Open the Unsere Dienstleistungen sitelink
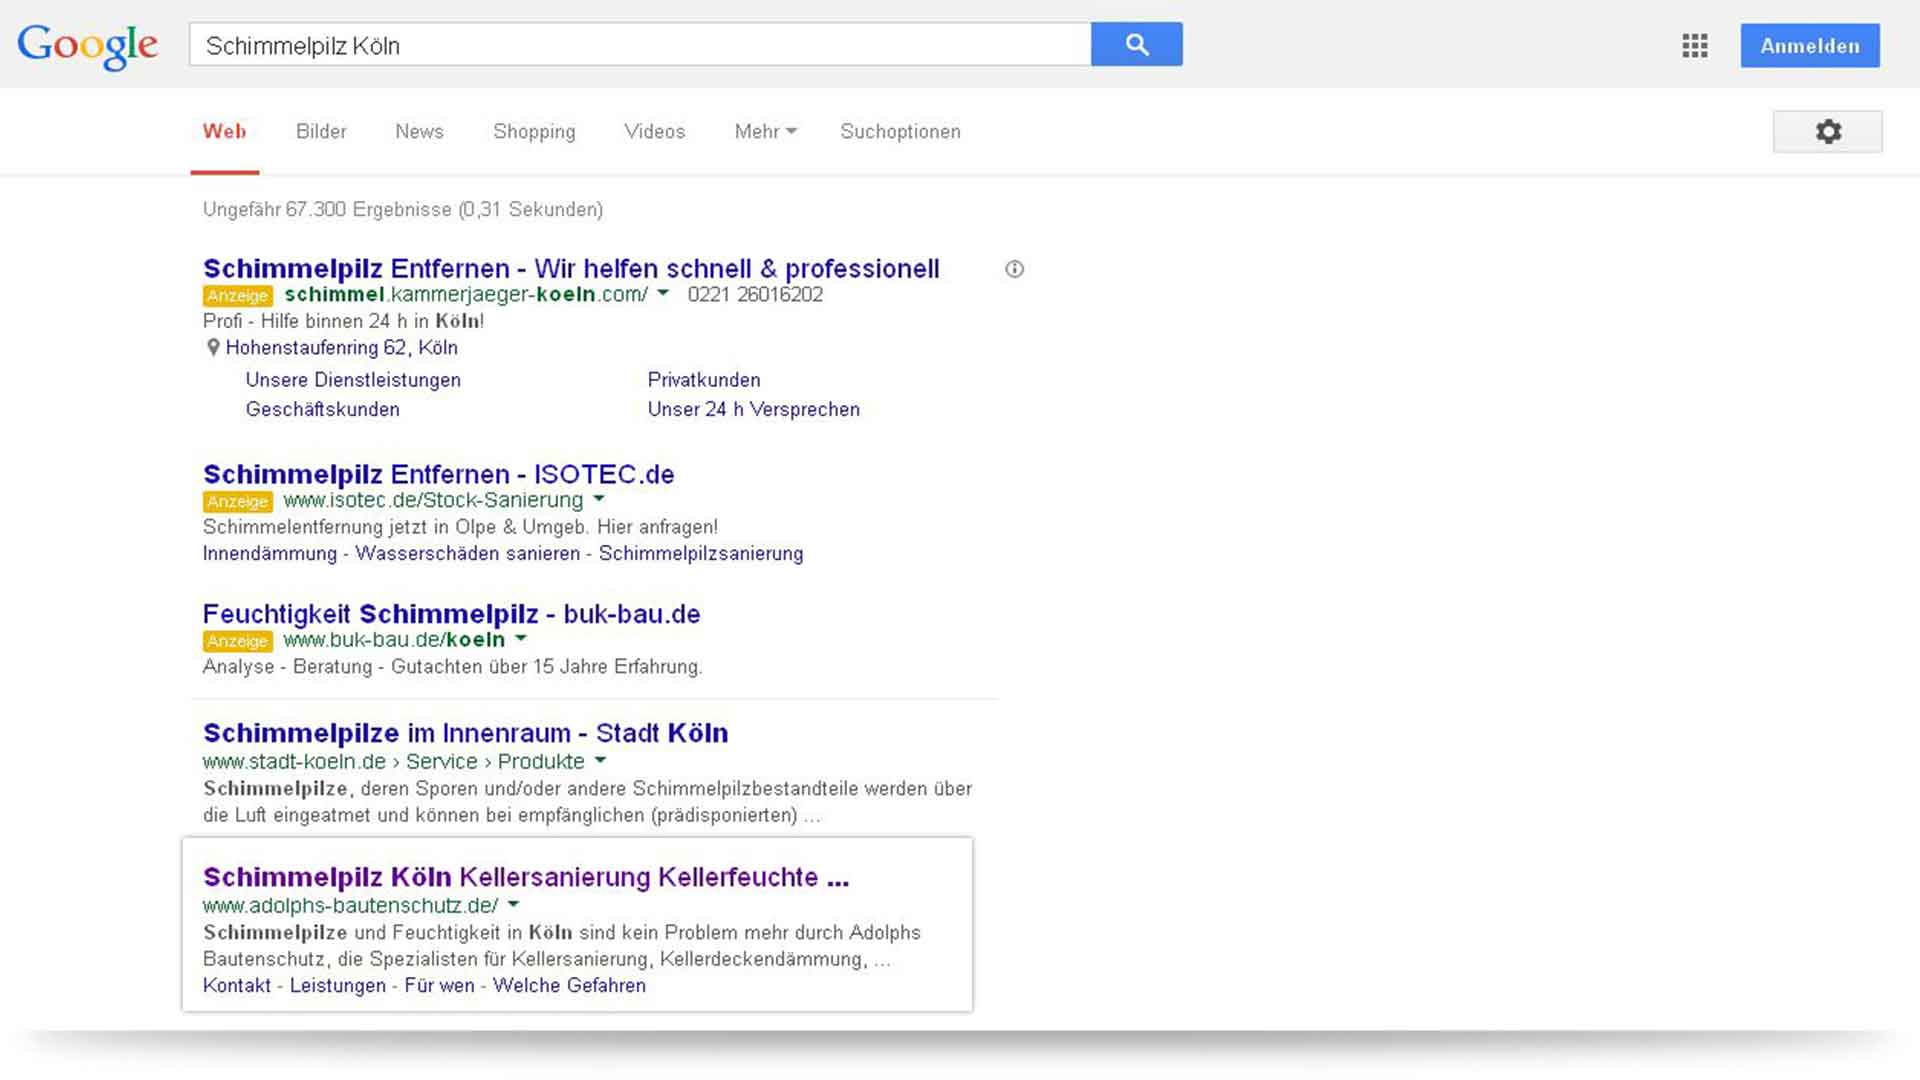Image resolution: width=1920 pixels, height=1080 pixels. coord(353,380)
